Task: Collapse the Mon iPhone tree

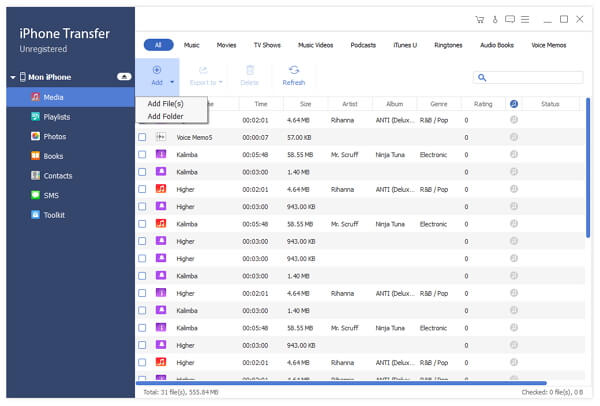Action: point(13,77)
